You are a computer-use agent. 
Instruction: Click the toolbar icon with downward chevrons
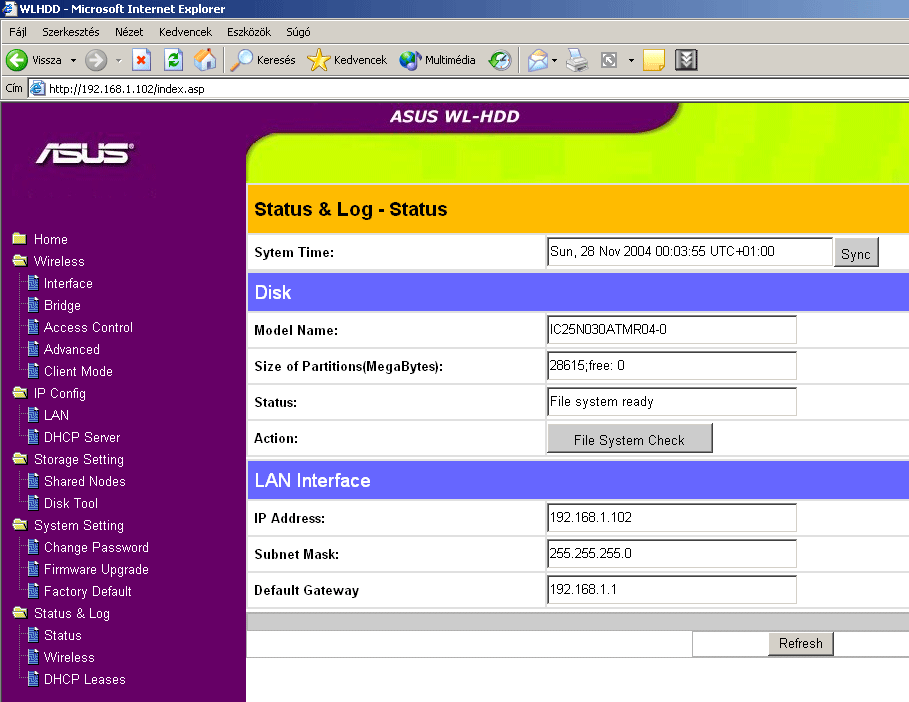pos(686,60)
